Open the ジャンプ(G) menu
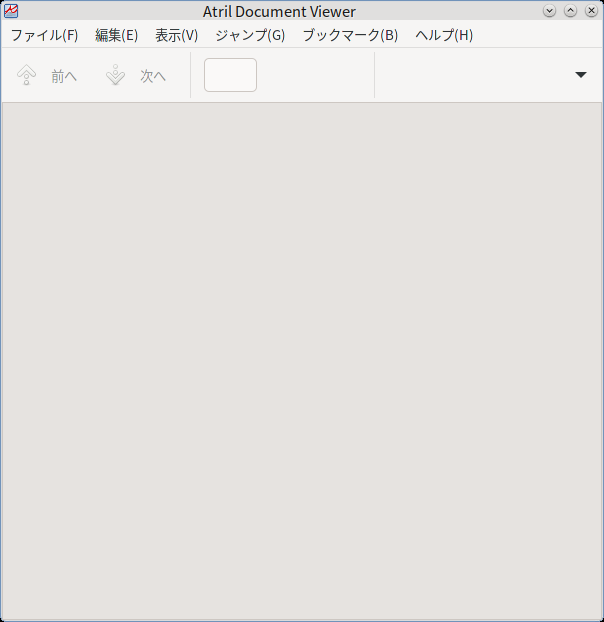The image size is (604, 622). click(x=250, y=35)
